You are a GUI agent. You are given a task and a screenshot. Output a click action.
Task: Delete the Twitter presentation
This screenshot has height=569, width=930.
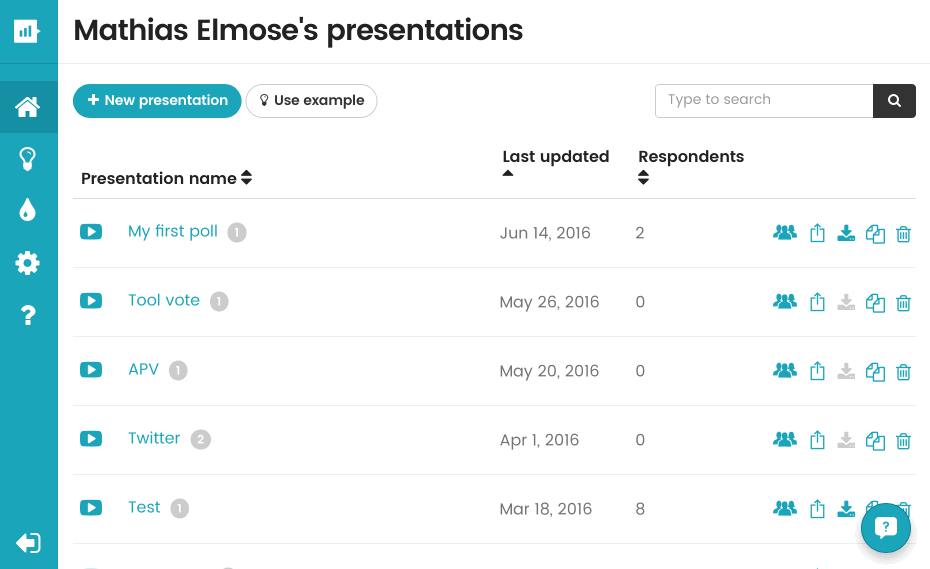pyautogui.click(x=903, y=441)
